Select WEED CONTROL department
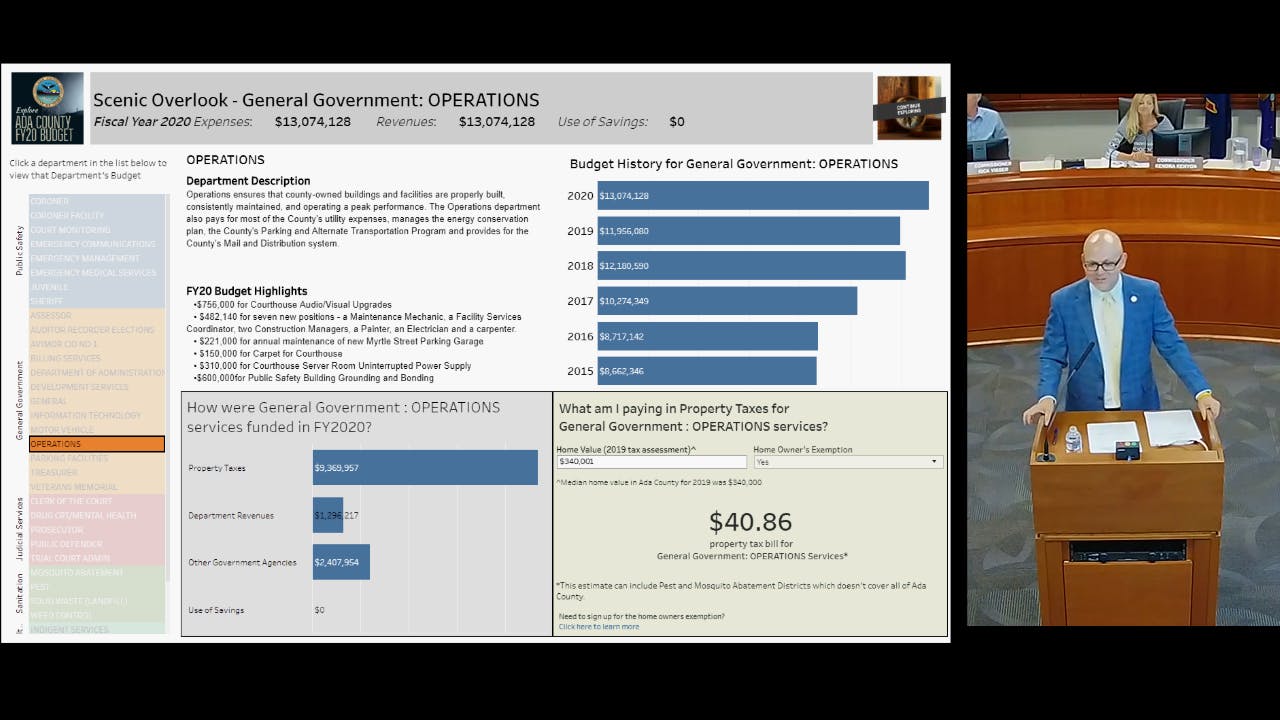The width and height of the screenshot is (1280, 720). [x=97, y=615]
